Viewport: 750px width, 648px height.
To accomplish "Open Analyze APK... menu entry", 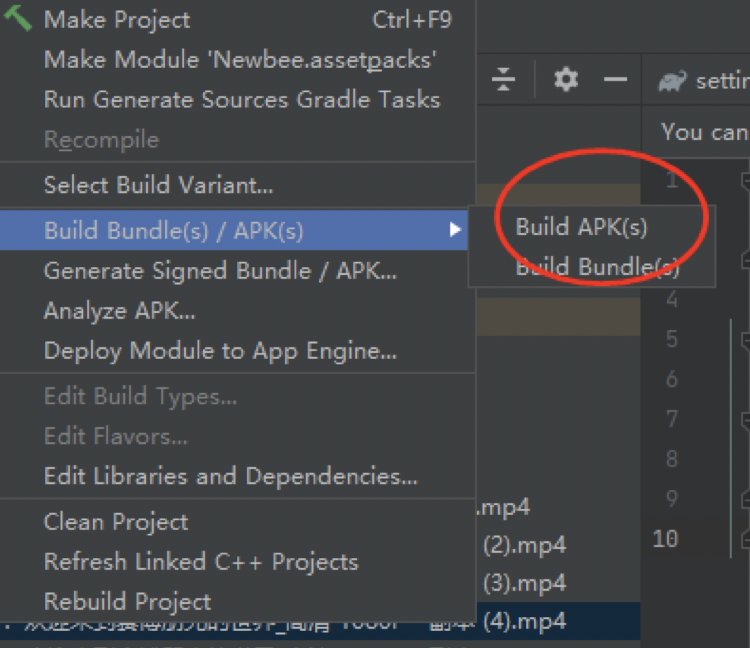I will 119,311.
